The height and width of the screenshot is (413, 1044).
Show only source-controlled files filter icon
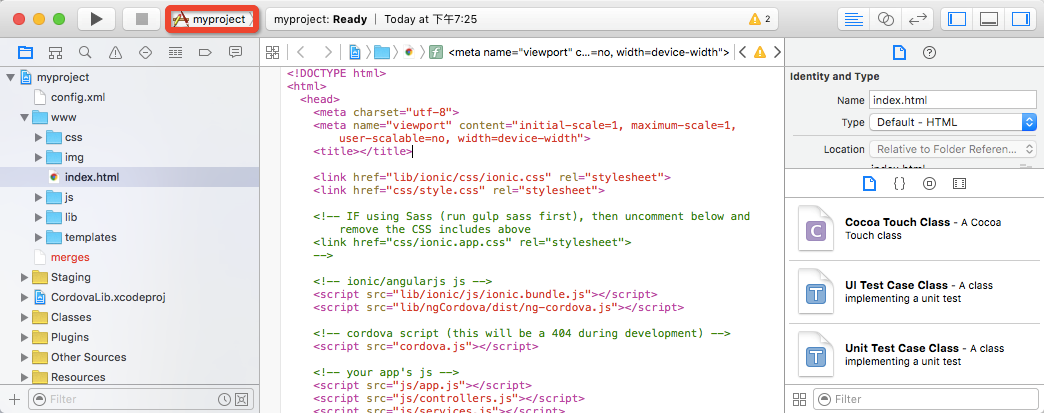pos(242,399)
